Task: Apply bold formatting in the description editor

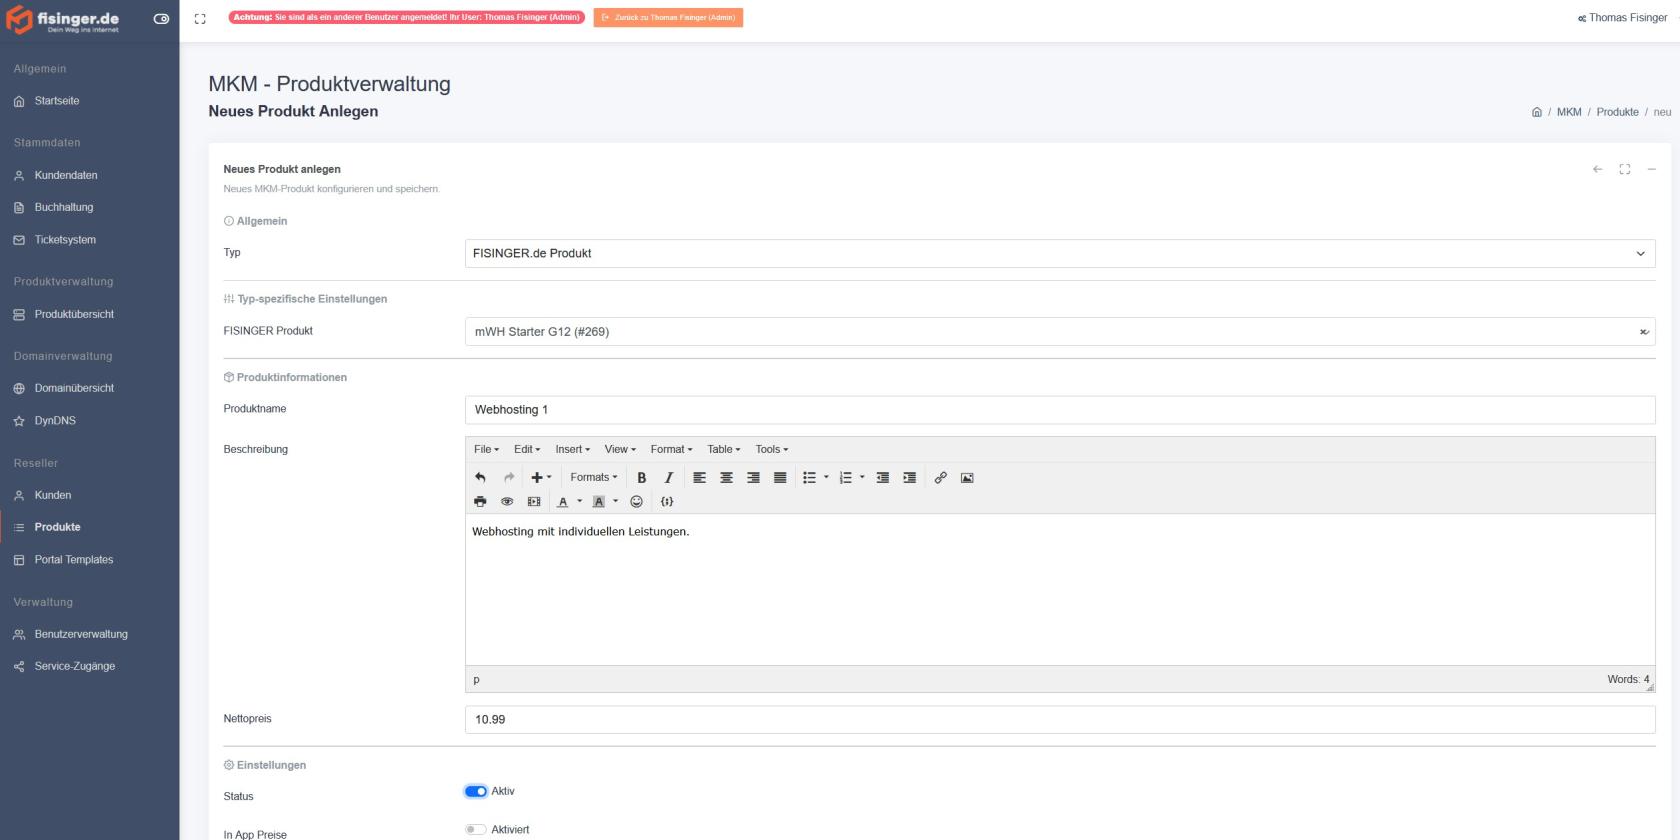Action: 642,478
